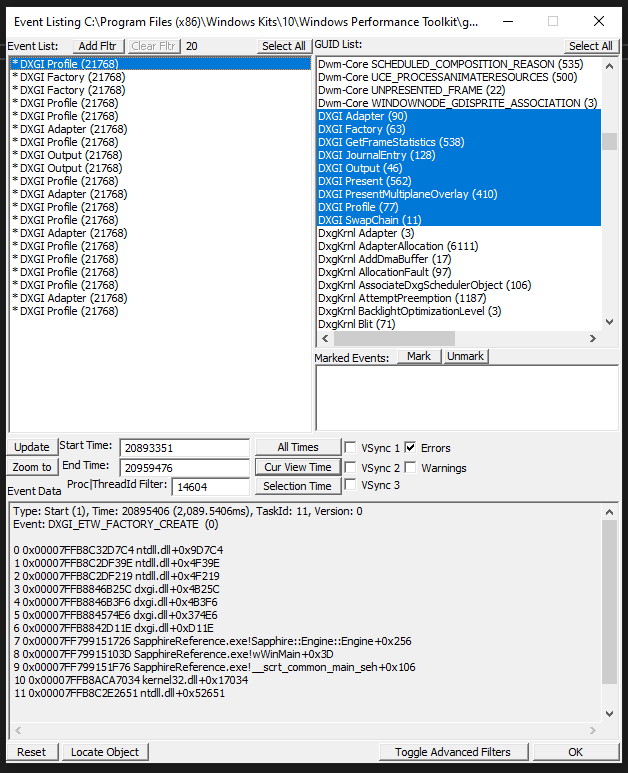Enable the VSync 1 checkbox

pos(350,448)
